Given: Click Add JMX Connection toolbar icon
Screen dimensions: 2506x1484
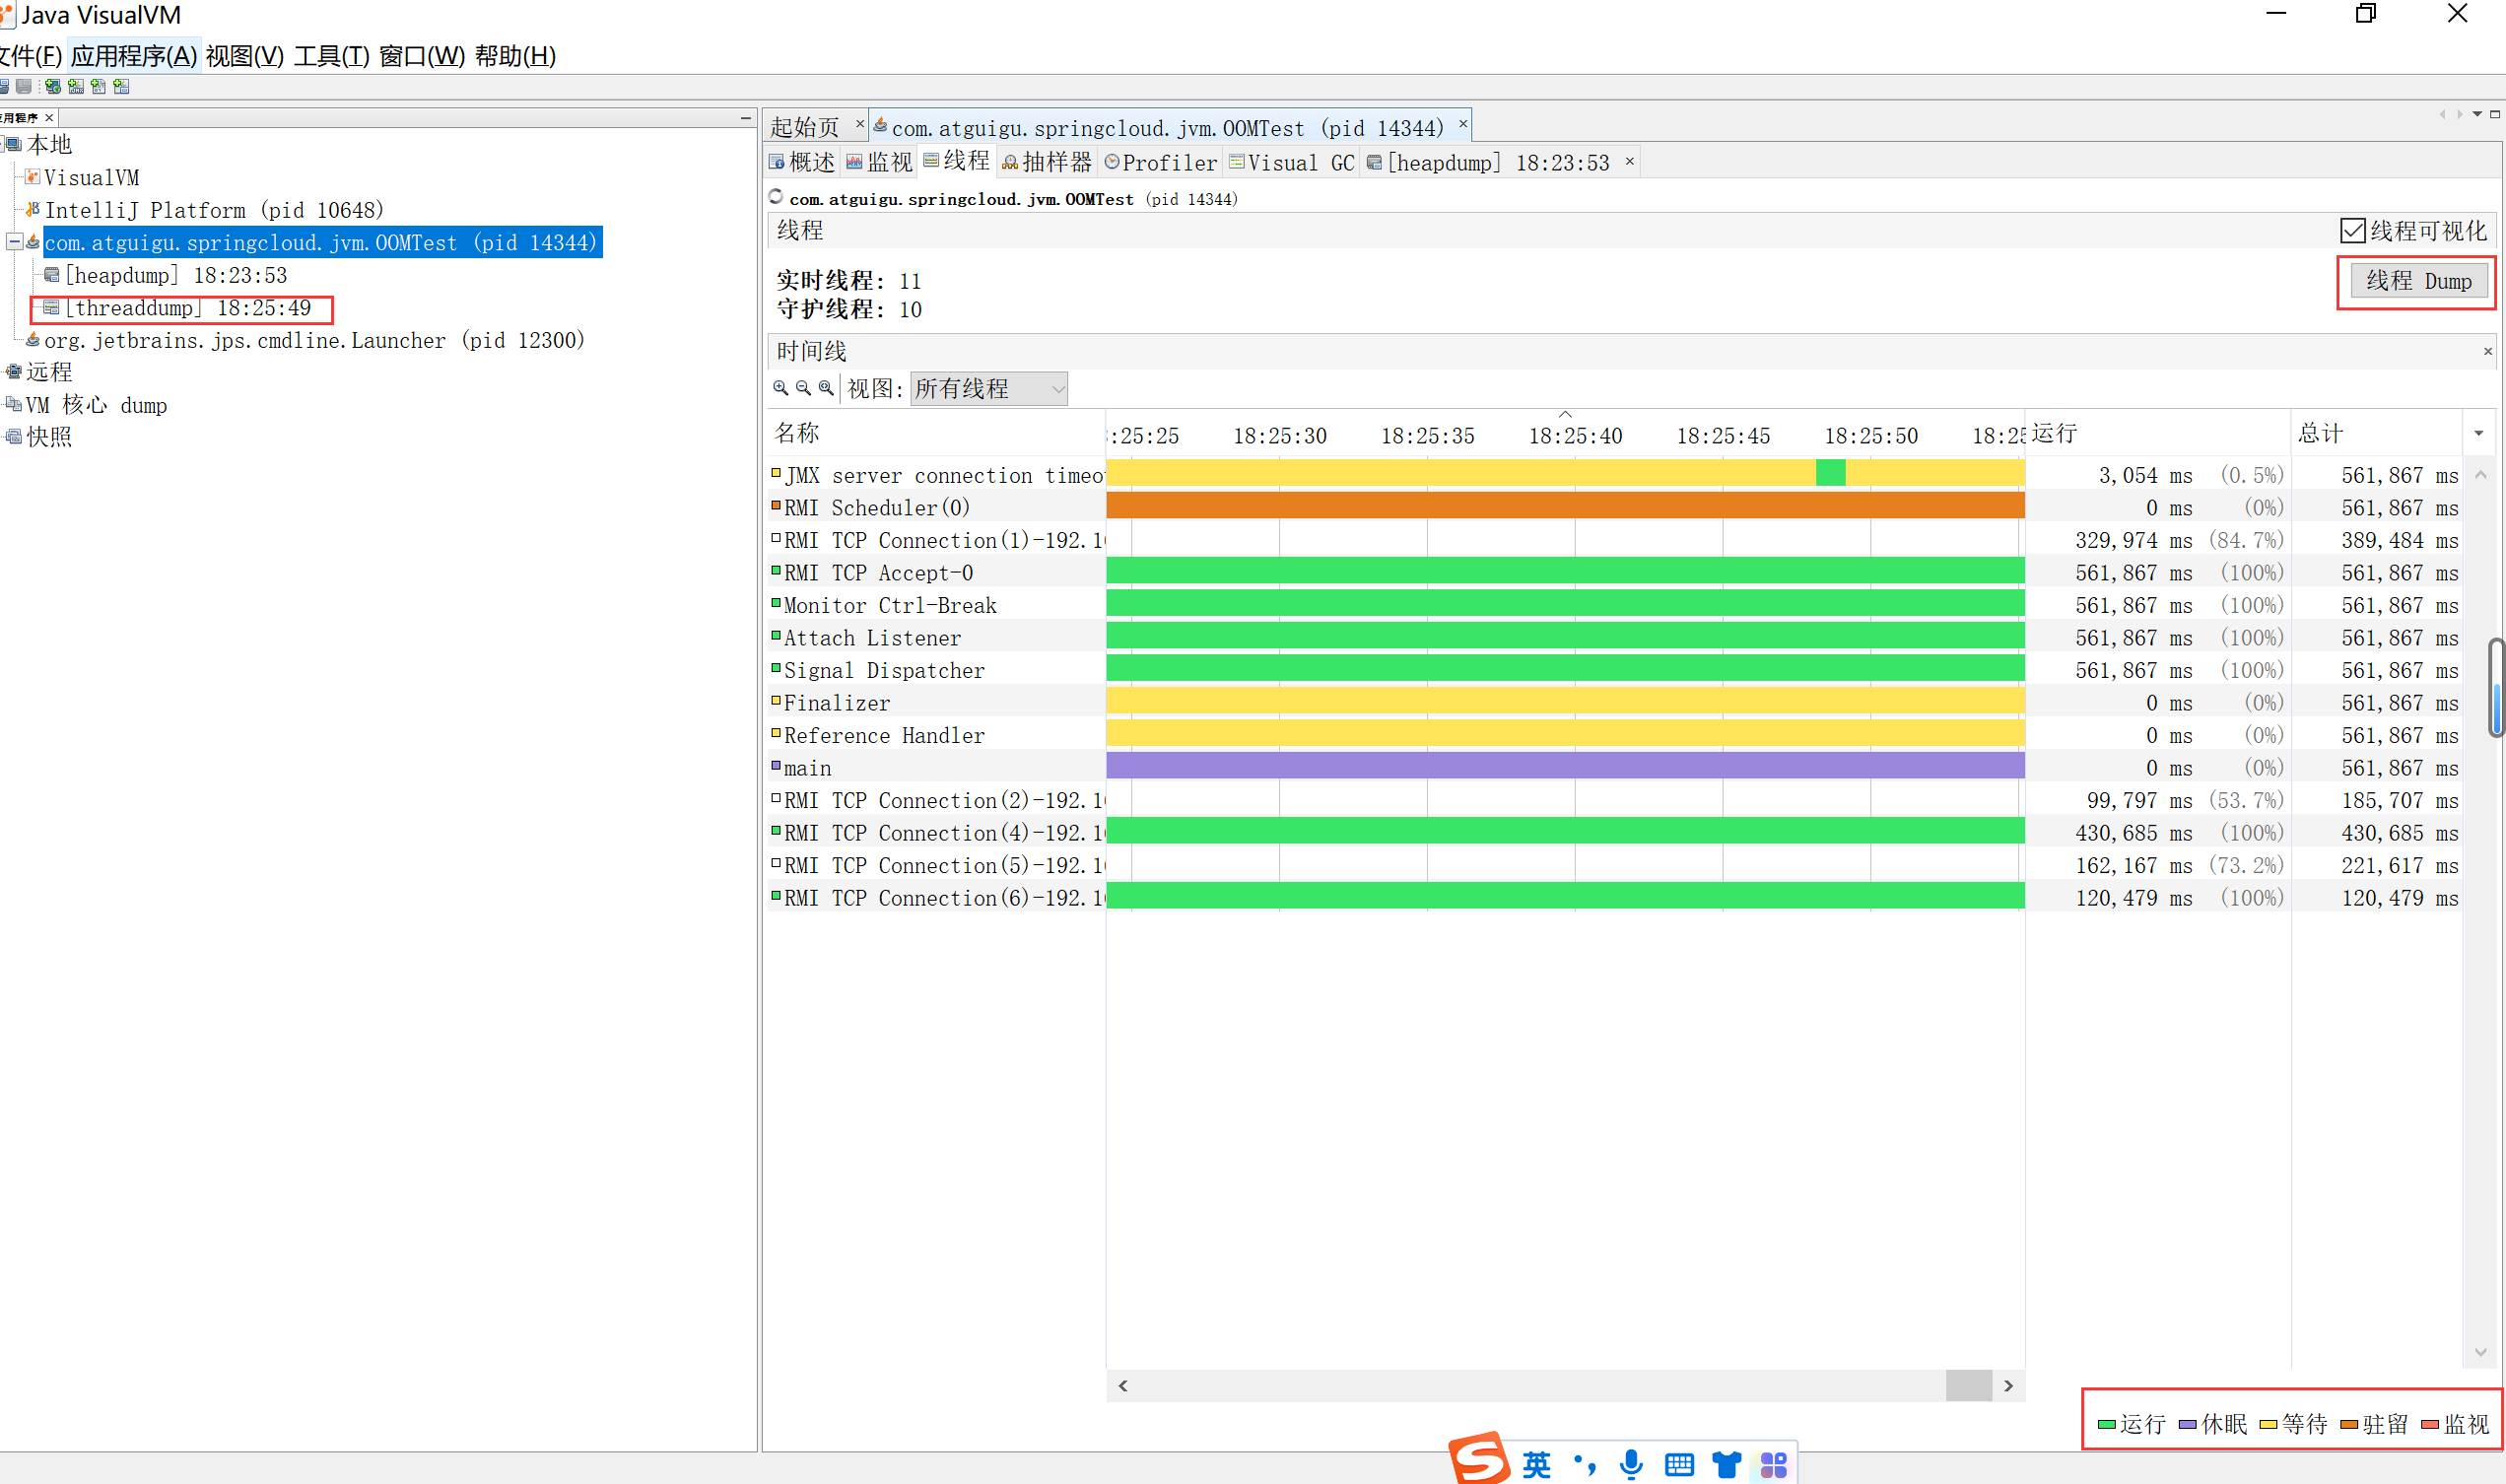Looking at the screenshot, I should (76, 87).
